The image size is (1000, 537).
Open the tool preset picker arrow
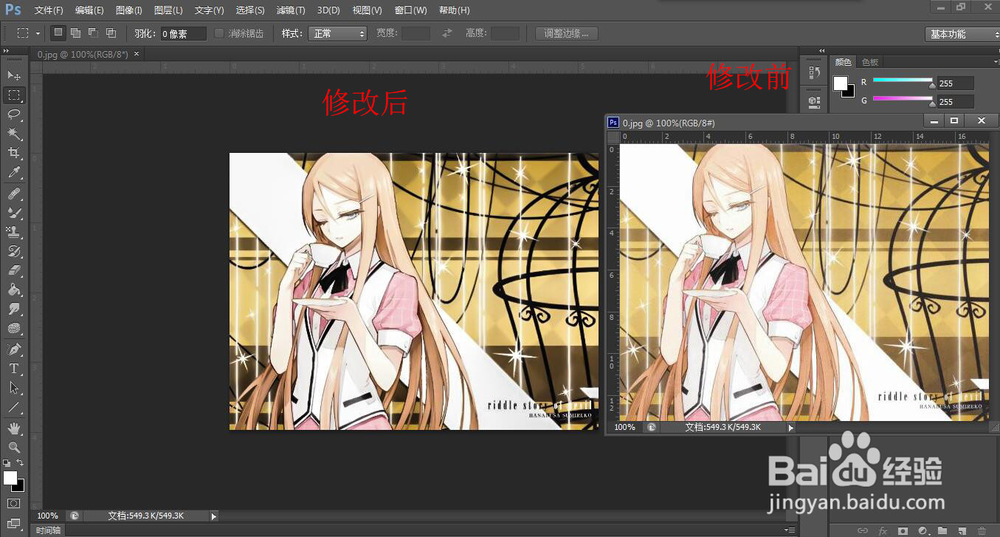pos(38,33)
